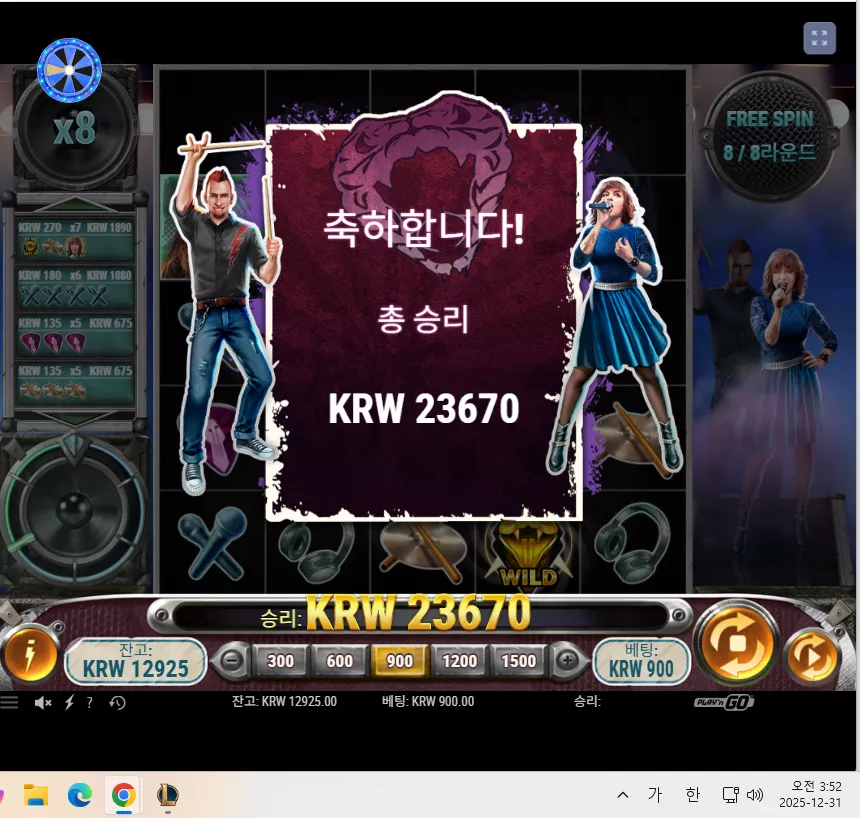Screen dimensions: 860x818
Task: Open the hamburger menu icon
Action: (x=9, y=702)
